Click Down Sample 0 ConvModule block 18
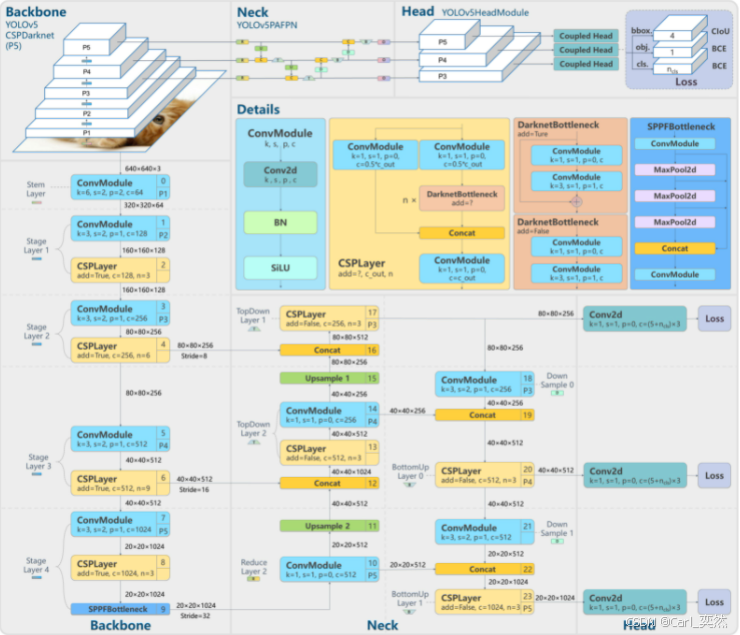This screenshot has height=635, width=740. [485, 384]
